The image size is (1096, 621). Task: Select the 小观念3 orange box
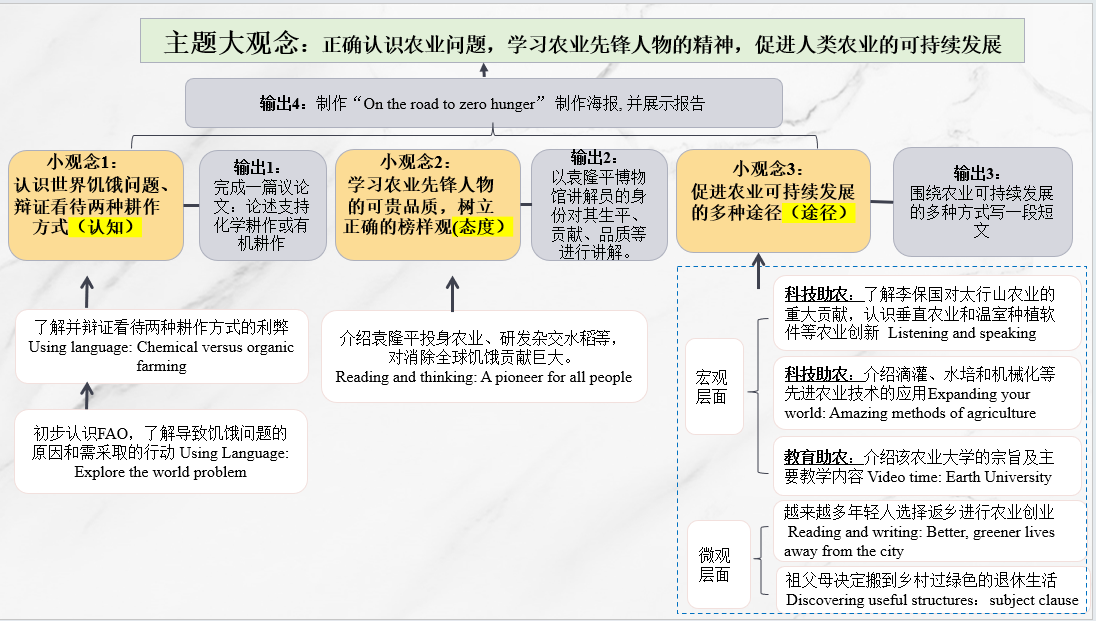773,200
